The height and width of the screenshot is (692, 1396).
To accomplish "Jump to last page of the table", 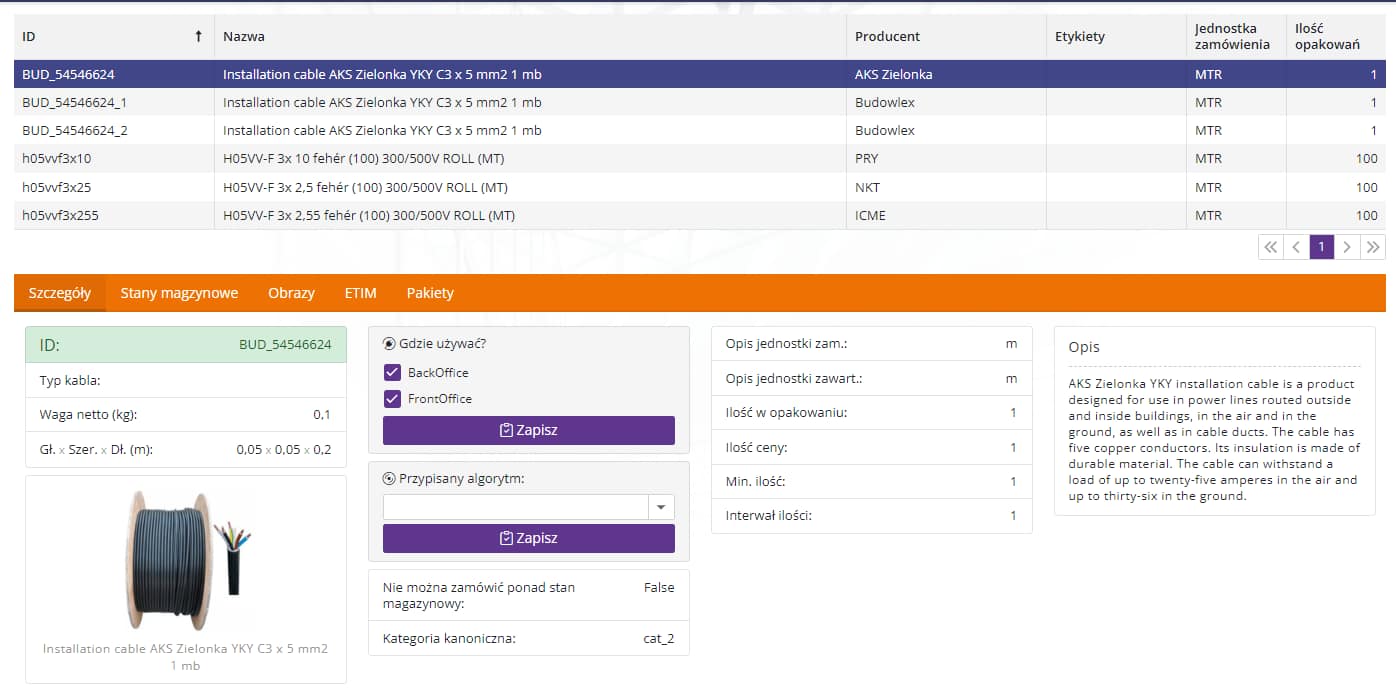I will [1373, 247].
